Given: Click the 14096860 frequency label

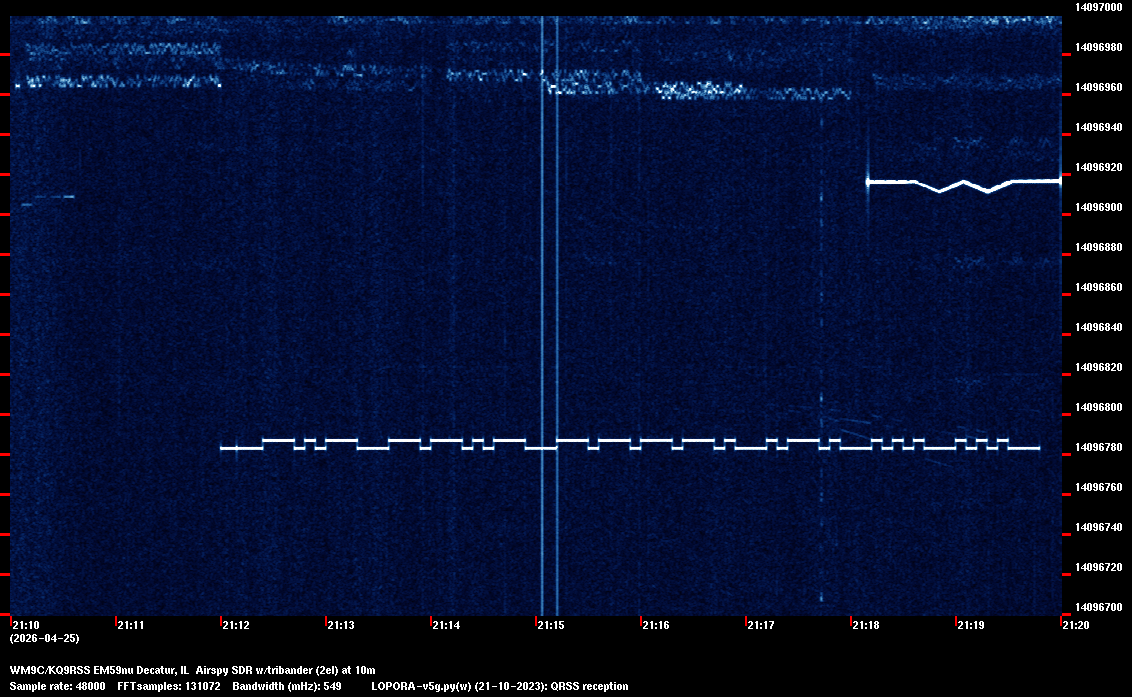Looking at the screenshot, I should (1097, 287).
